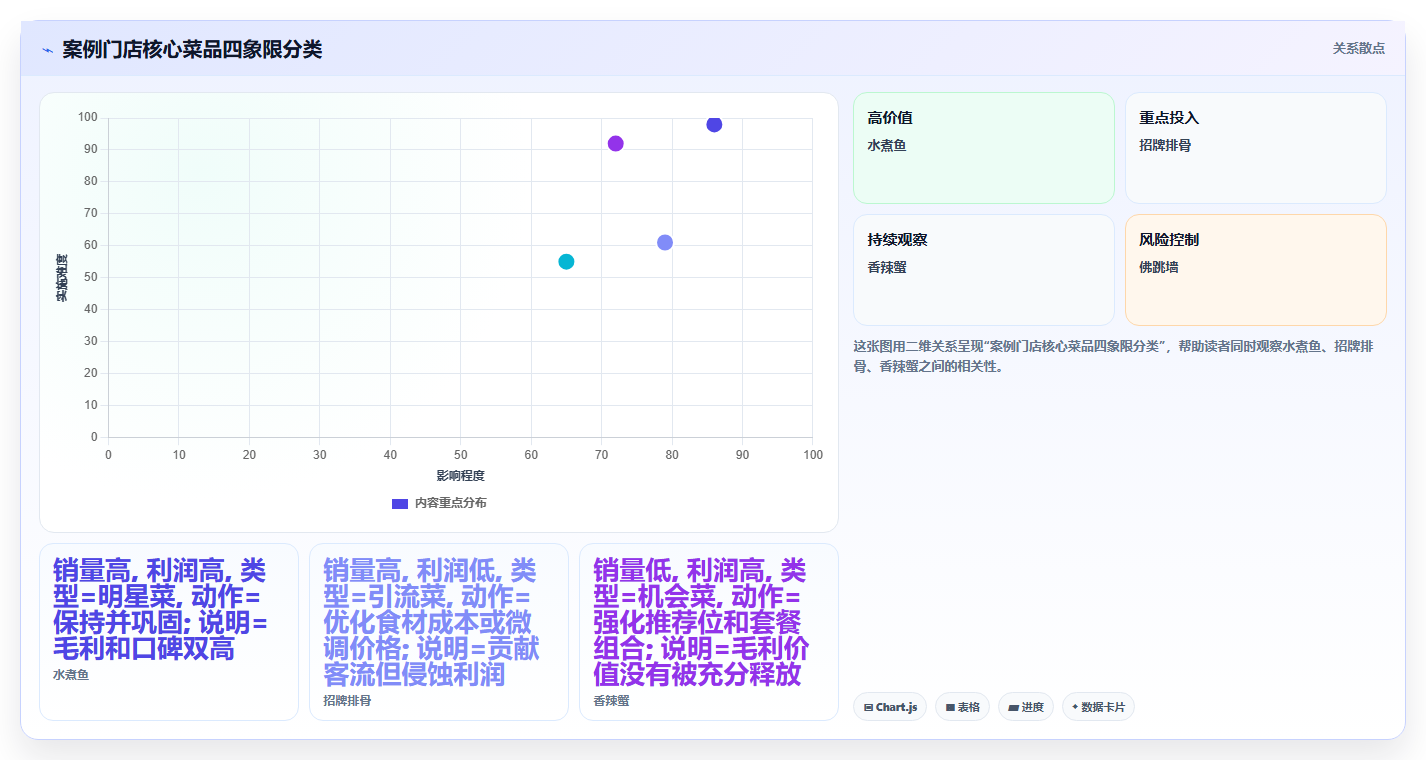The width and height of the screenshot is (1426, 760).
Task: Open the 持续观察 quadrant card
Action: coord(983,270)
